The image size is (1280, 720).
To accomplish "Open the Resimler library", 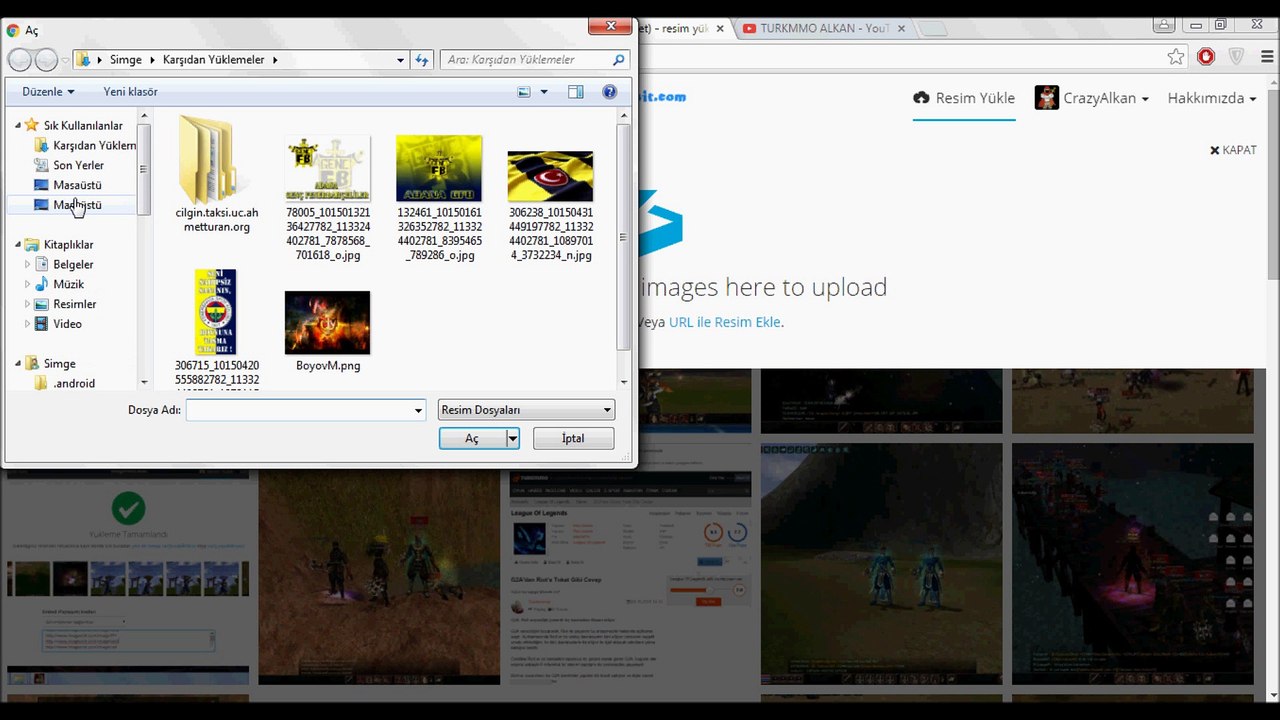I will pos(75,304).
